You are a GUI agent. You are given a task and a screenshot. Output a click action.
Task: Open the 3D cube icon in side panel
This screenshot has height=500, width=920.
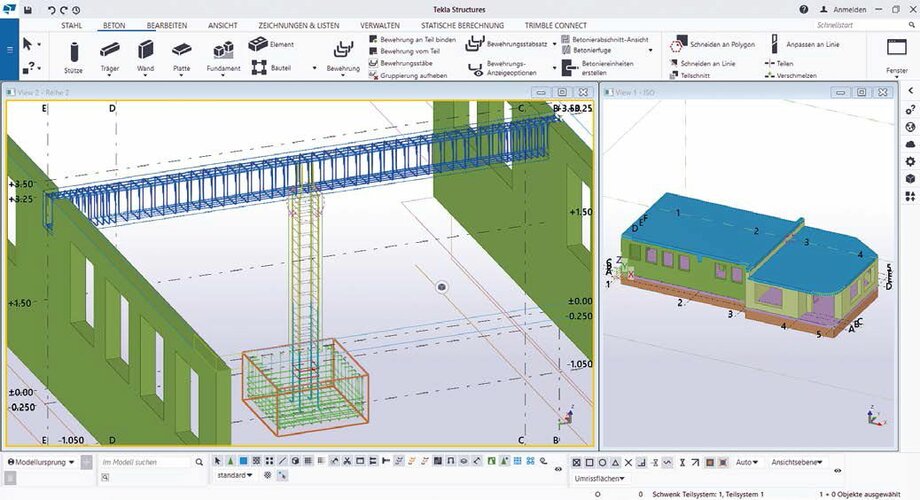910,178
